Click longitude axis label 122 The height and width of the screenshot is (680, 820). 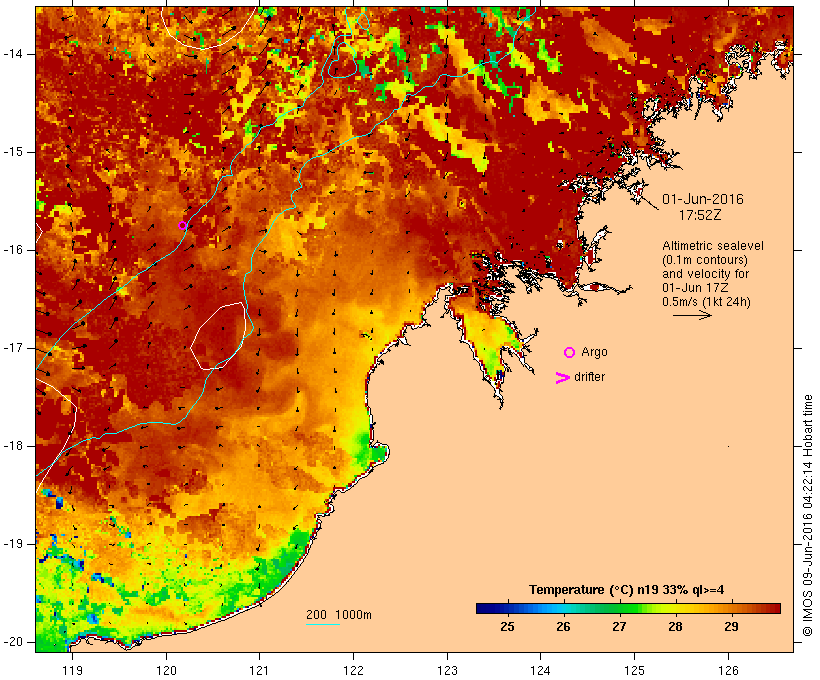354,671
